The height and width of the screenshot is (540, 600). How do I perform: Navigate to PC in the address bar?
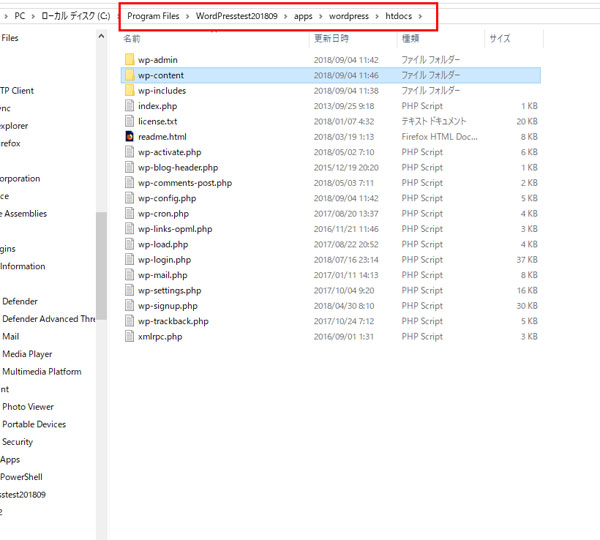[20, 16]
